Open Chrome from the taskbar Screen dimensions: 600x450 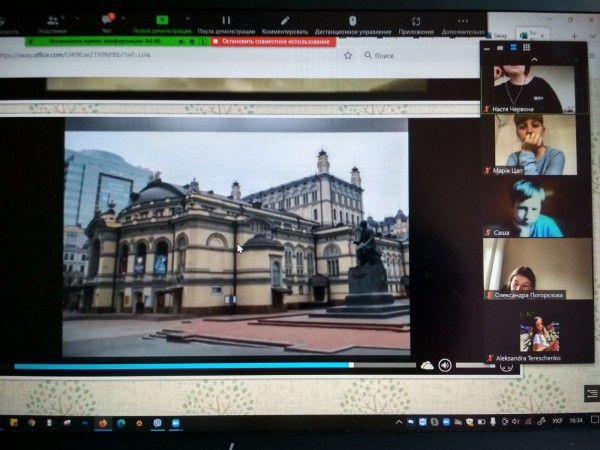[x=31, y=423]
